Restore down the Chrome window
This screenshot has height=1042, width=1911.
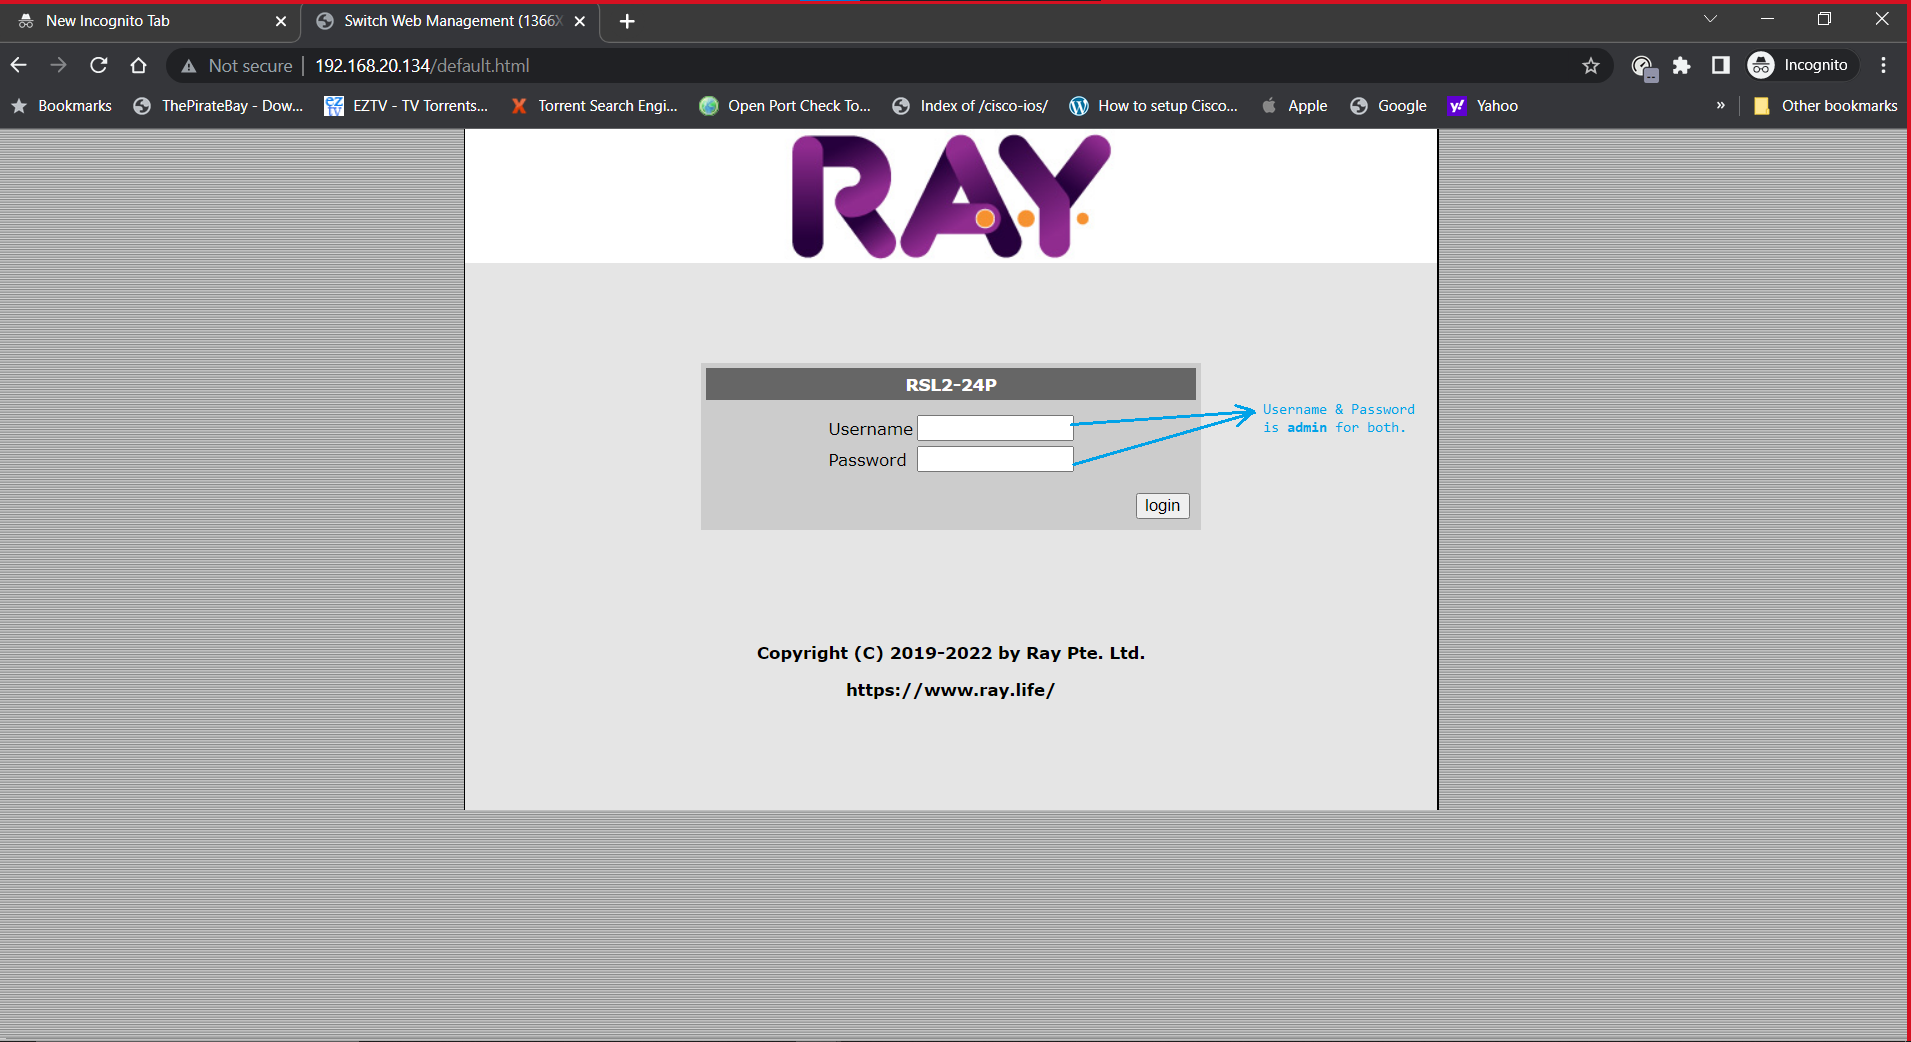tap(1824, 19)
